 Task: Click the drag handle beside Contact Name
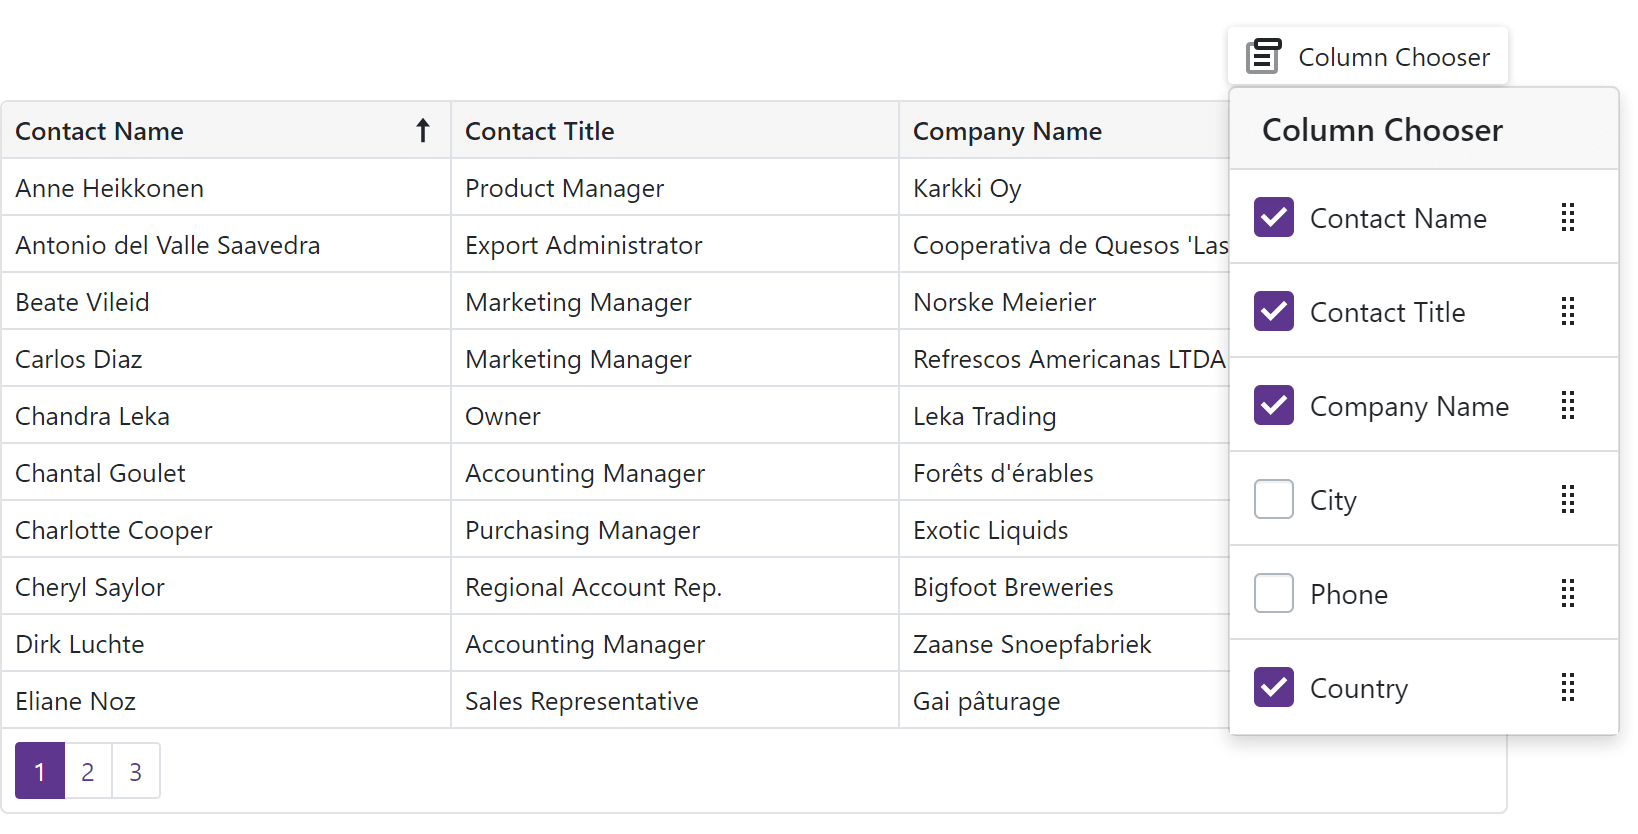[1568, 218]
